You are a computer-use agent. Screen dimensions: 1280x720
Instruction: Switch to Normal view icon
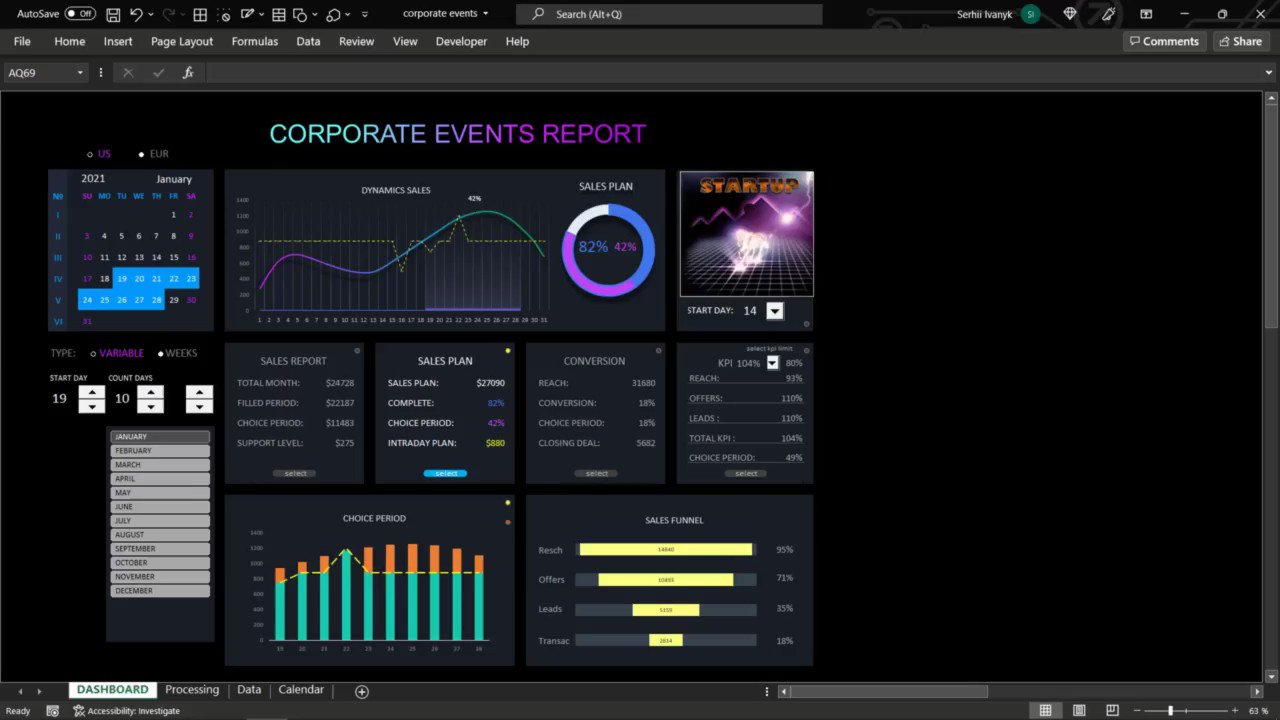point(1045,711)
